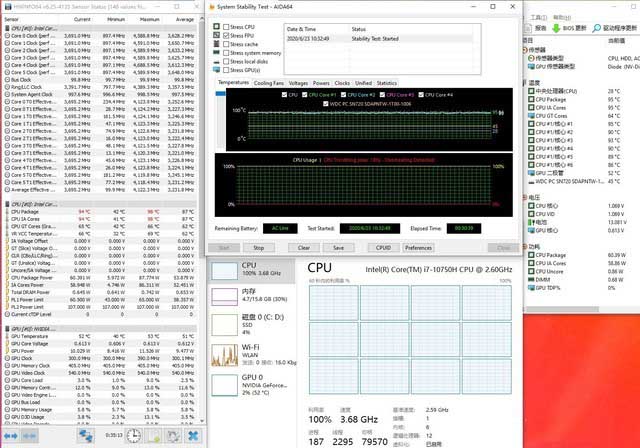The width and height of the screenshot is (640, 448).
Task: Select GPU 0 entry in Task Manager sidebar
Action: pos(252,384)
